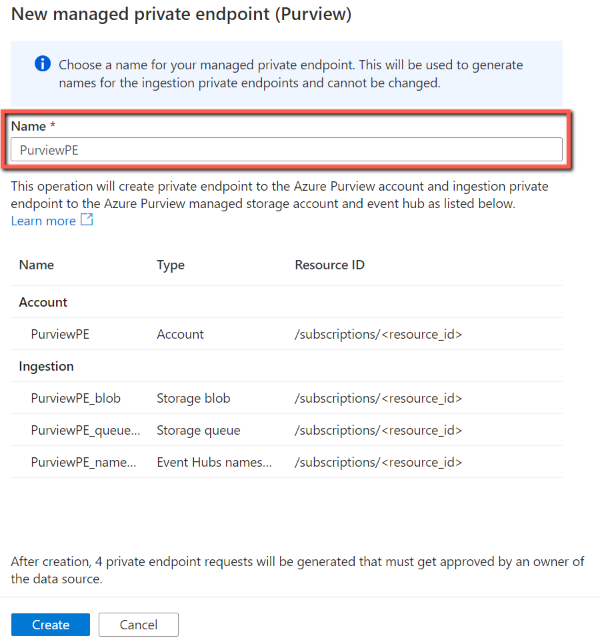Click the description starting This operation will create
Screen dimensions: 600x644
(x=280, y=195)
